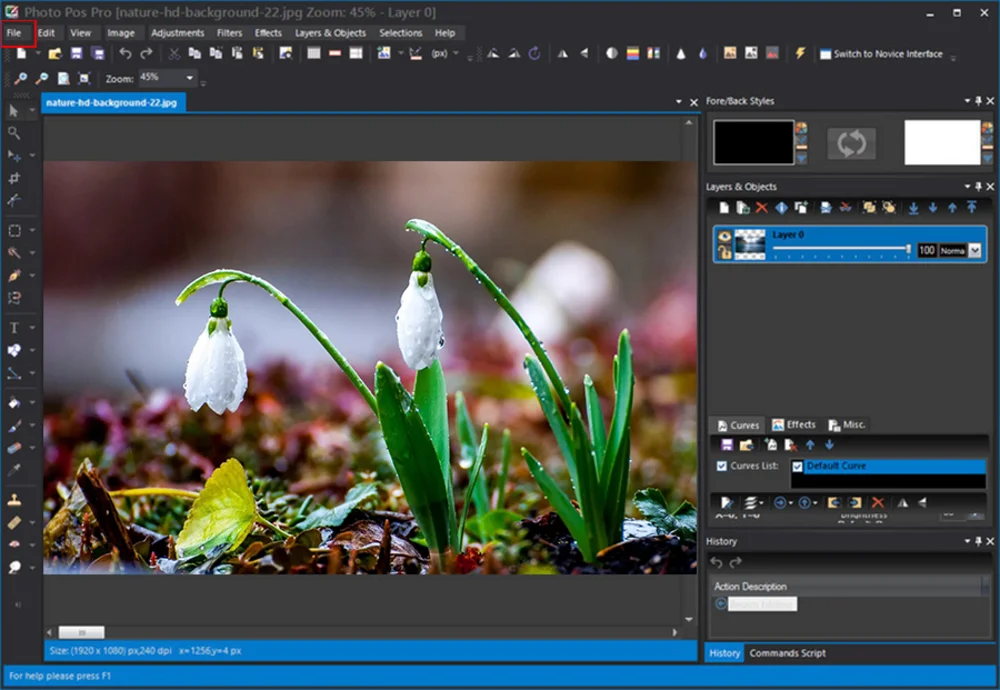Select the Crop tool in left toolbox
This screenshot has height=690, width=1000.
[x=14, y=178]
